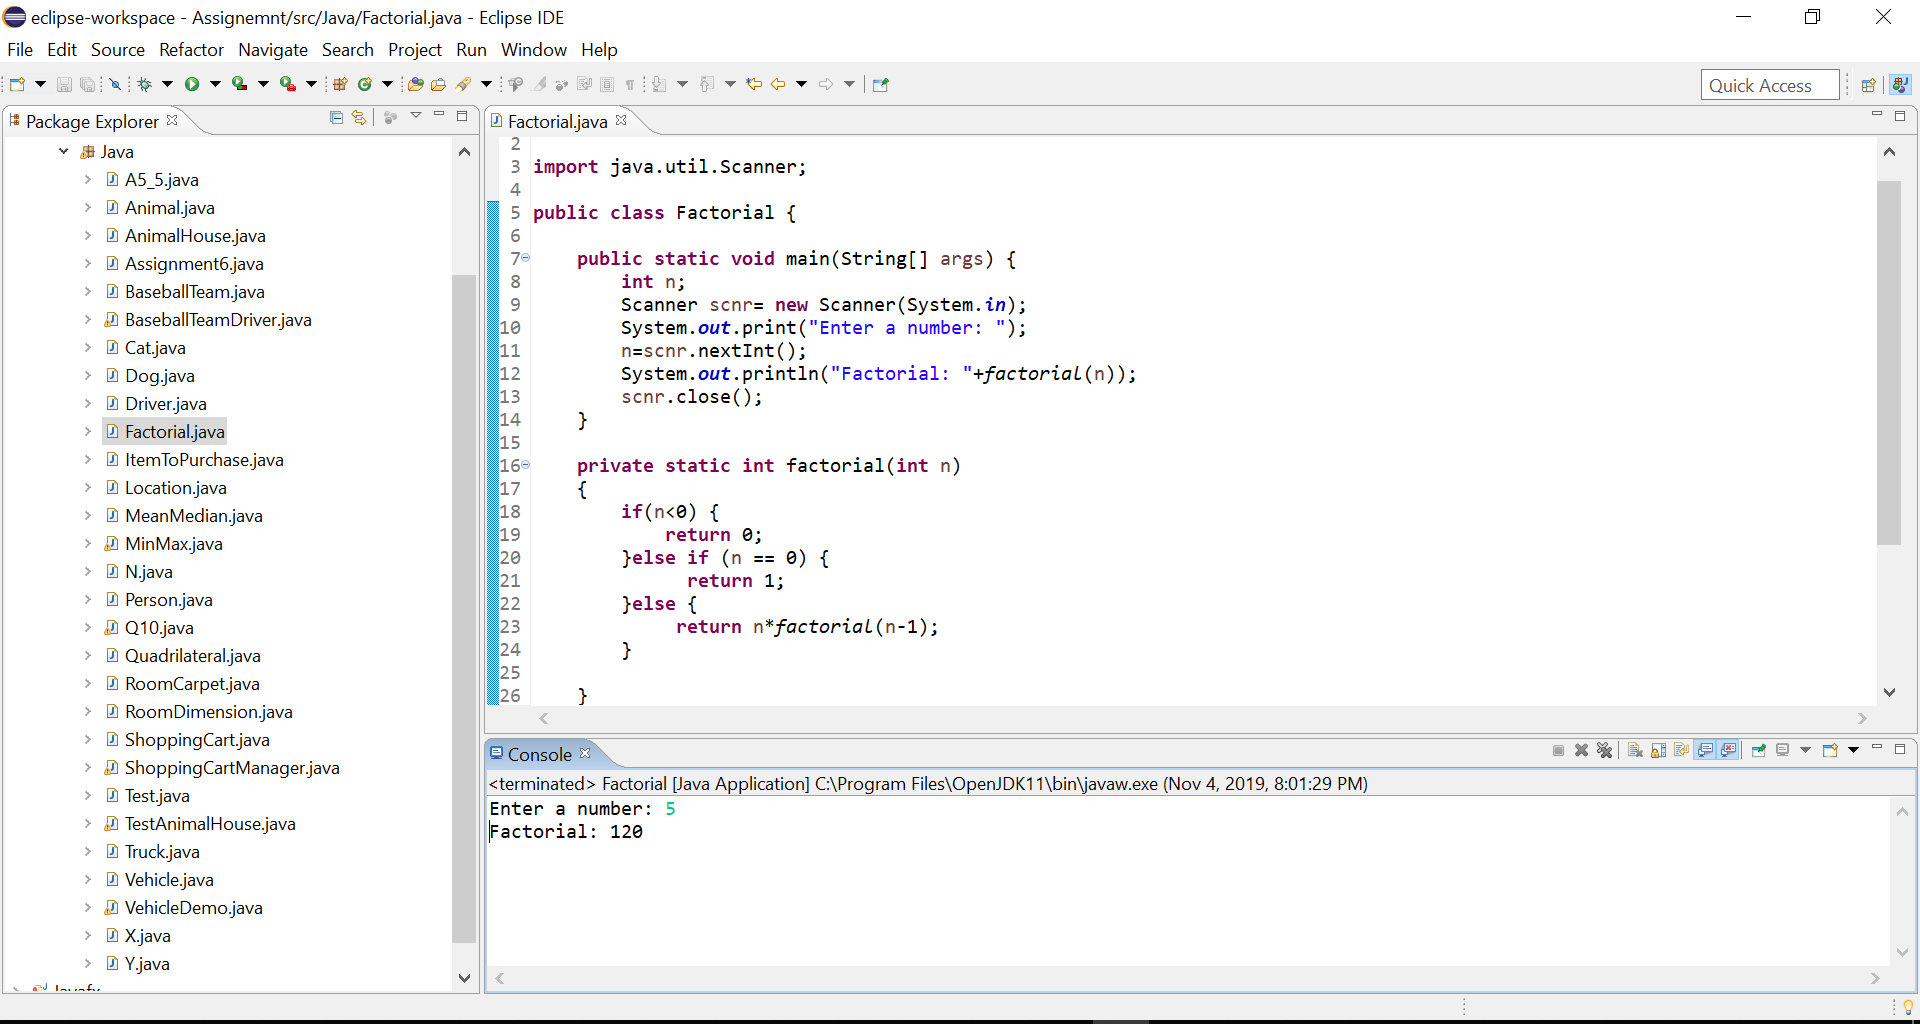1920x1024 pixels.
Task: Maximize the editor area panel
Action: click(1900, 116)
